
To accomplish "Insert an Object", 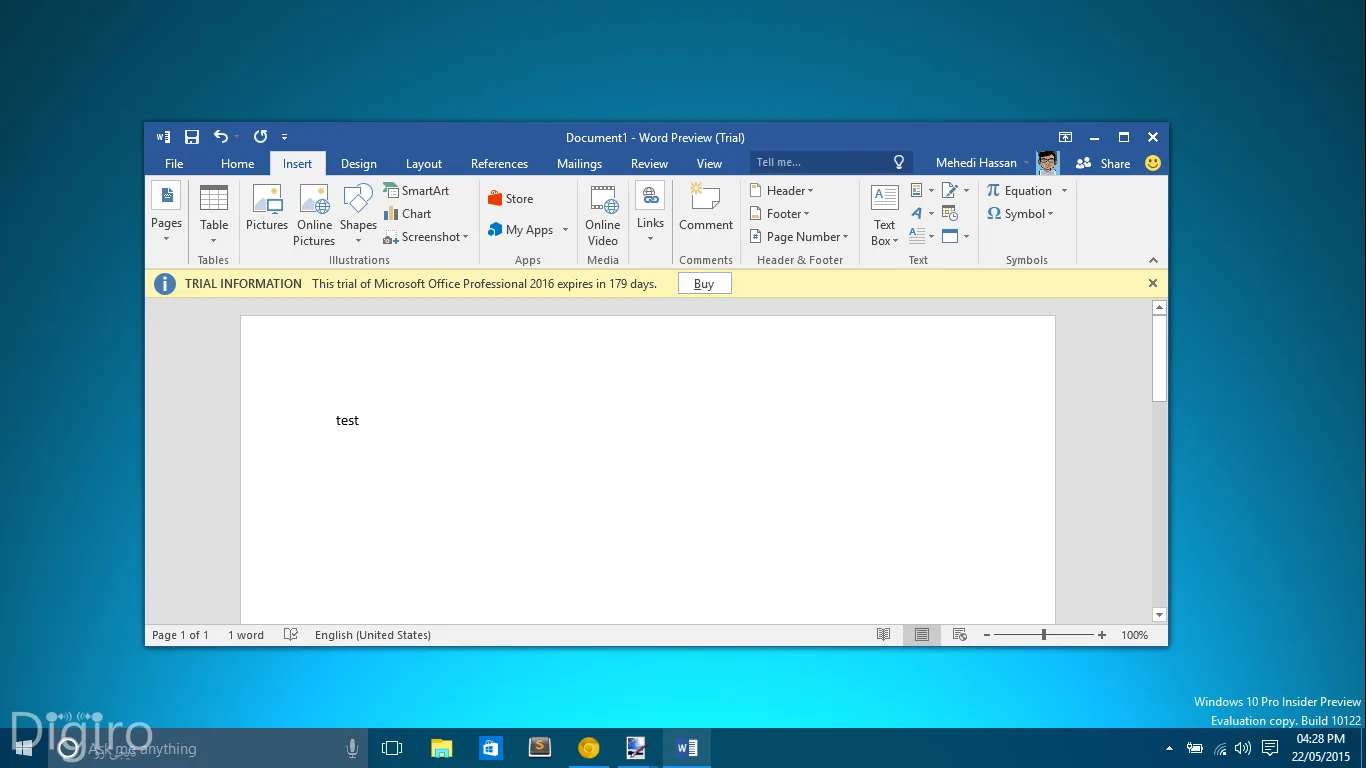I will tap(955, 236).
